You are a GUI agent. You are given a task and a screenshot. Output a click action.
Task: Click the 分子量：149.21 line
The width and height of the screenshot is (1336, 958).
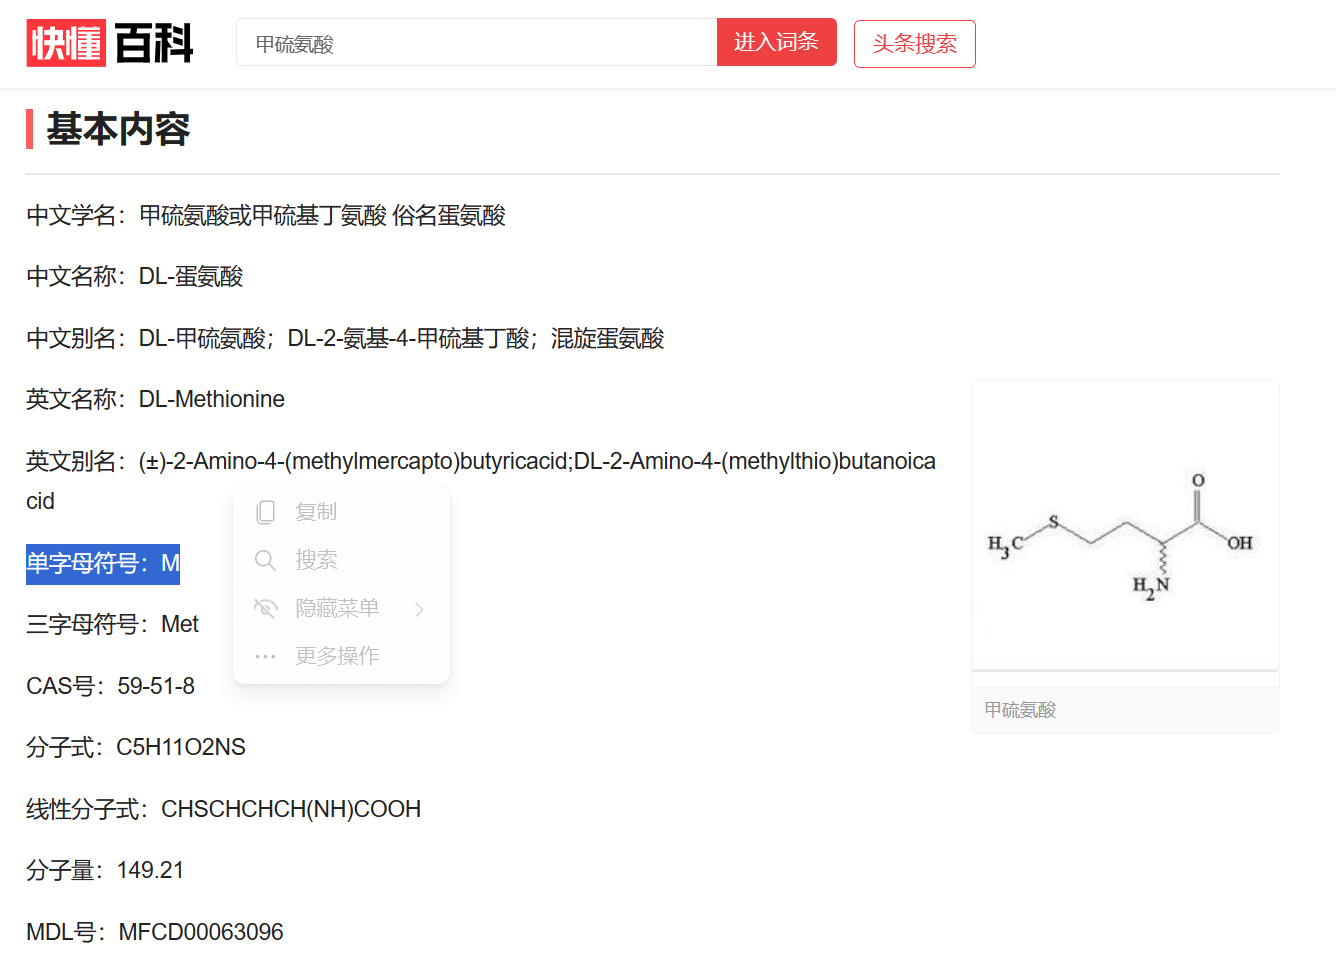[x=105, y=870]
